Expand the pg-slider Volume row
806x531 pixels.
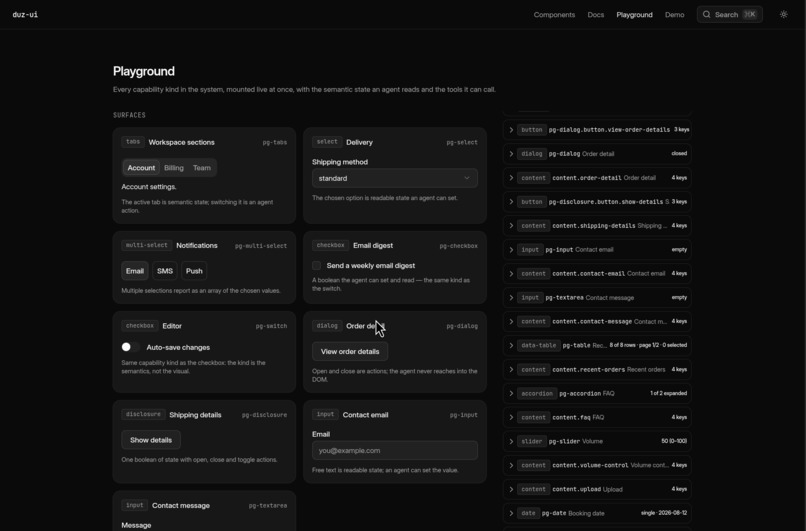pos(597,441)
